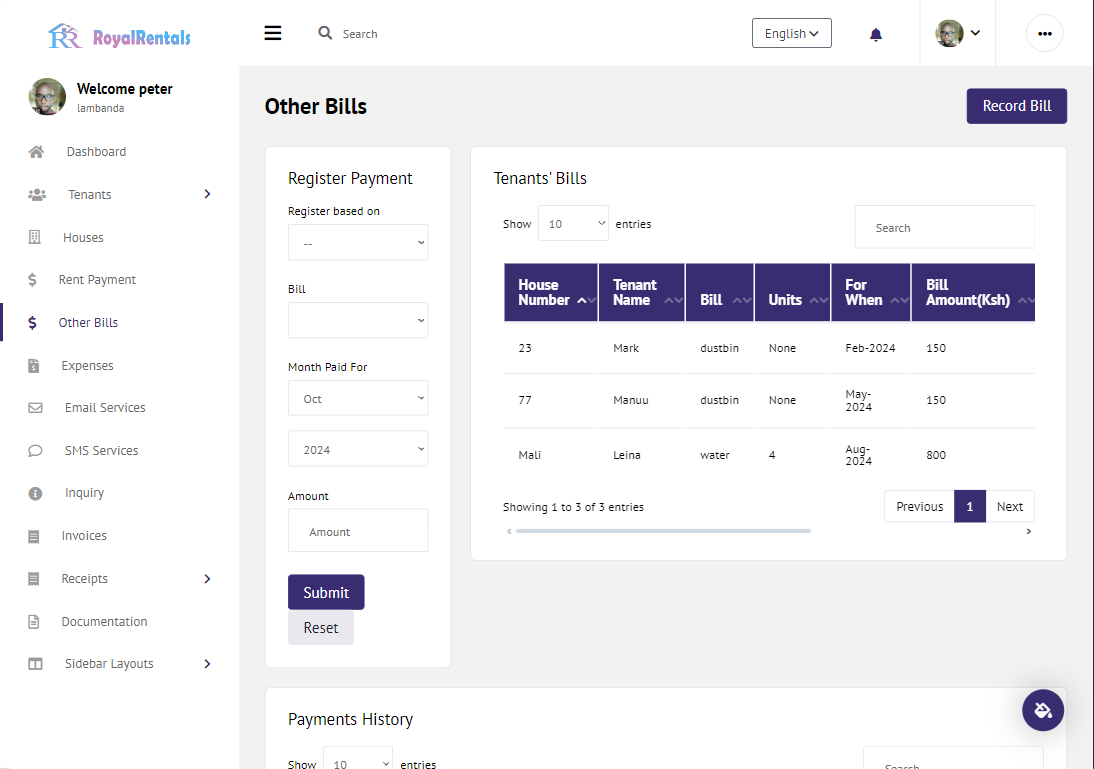Click the sidebar profile photo of peter

tap(47, 96)
